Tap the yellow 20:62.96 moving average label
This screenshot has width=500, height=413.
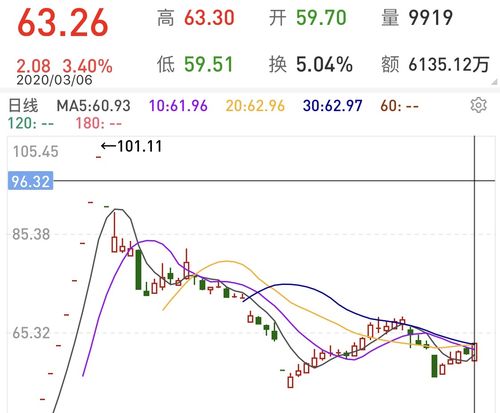(255, 106)
